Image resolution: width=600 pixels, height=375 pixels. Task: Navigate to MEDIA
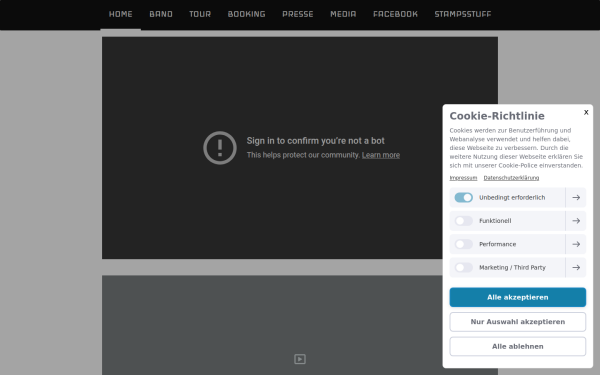(343, 14)
